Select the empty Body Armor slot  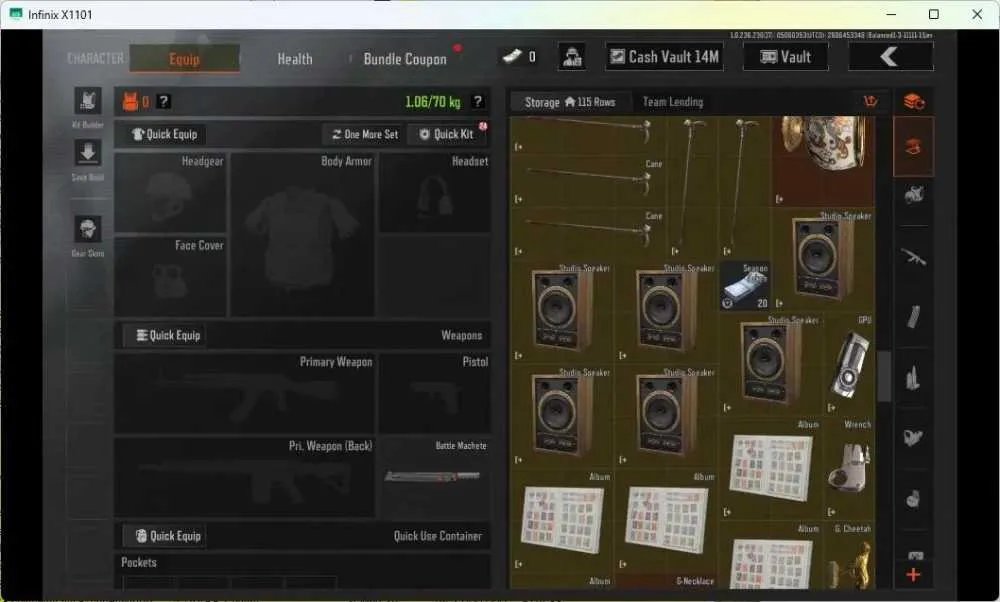302,234
